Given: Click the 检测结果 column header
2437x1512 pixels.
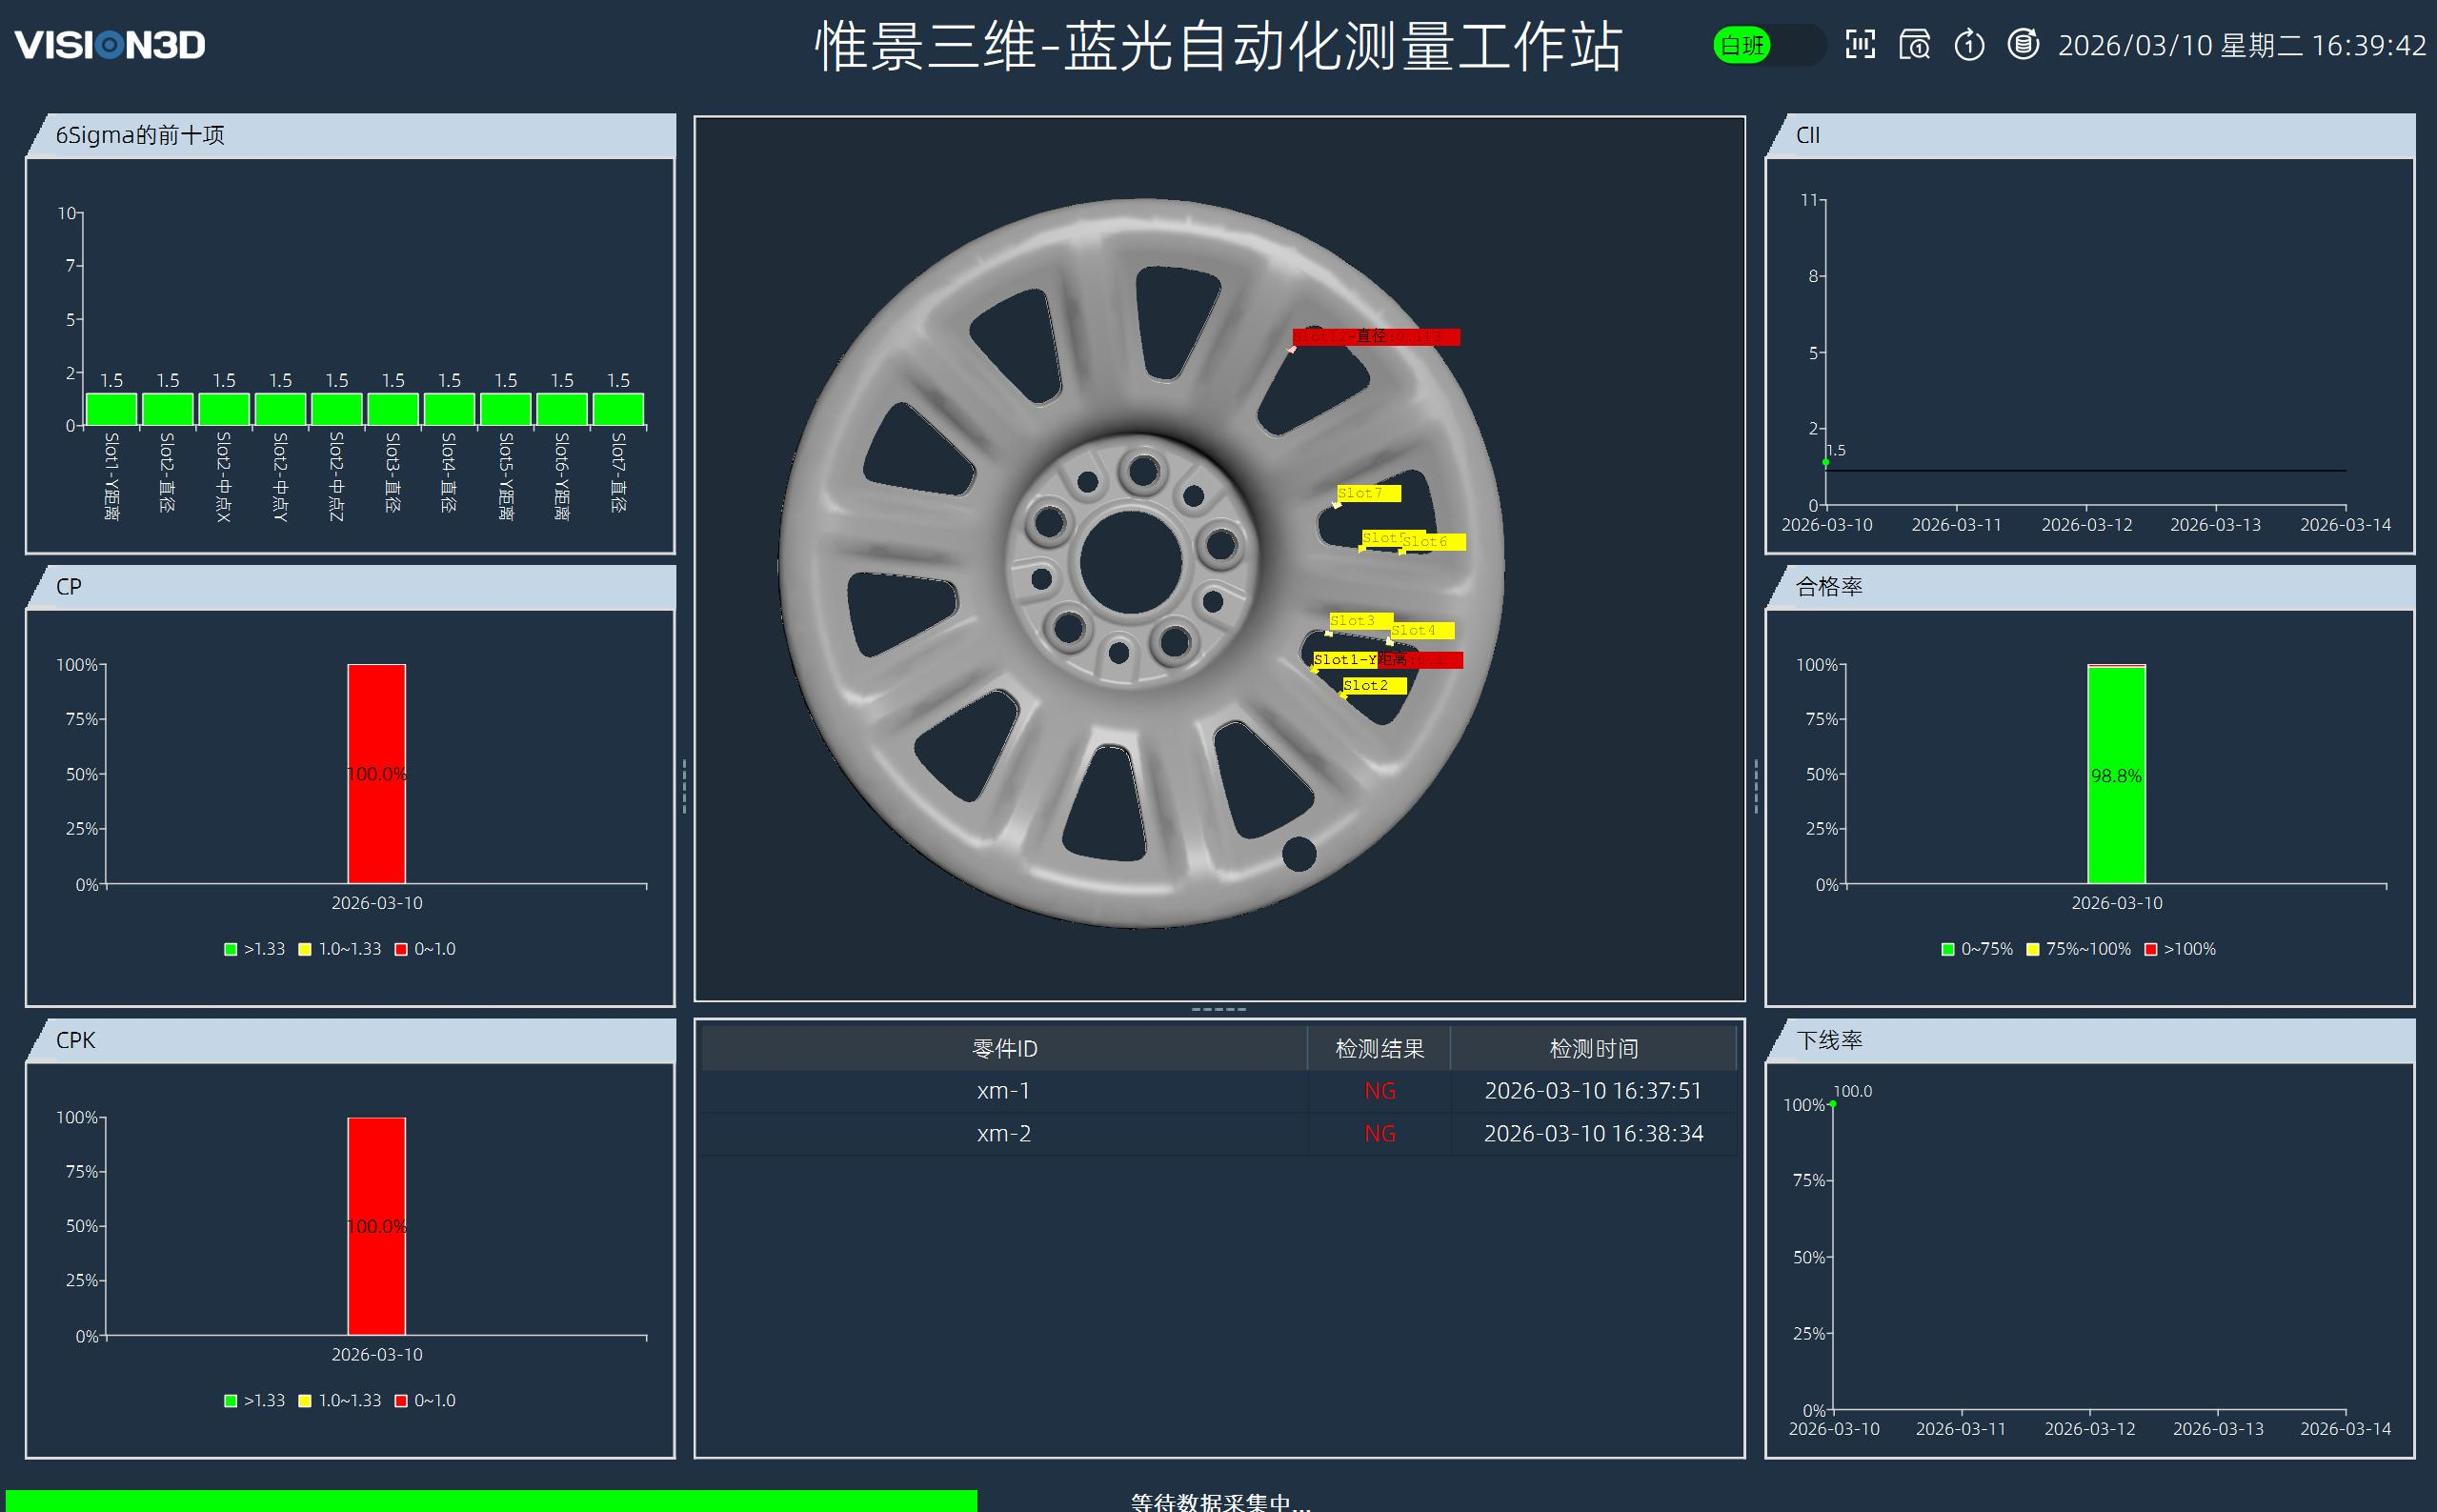Looking at the screenshot, I should point(1379,1048).
